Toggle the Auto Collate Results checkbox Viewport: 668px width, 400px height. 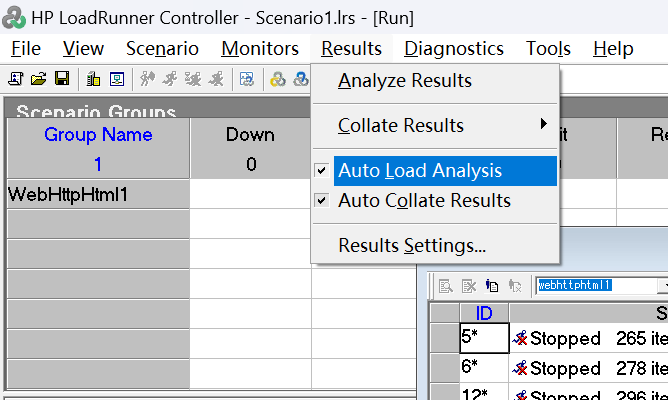(322, 200)
